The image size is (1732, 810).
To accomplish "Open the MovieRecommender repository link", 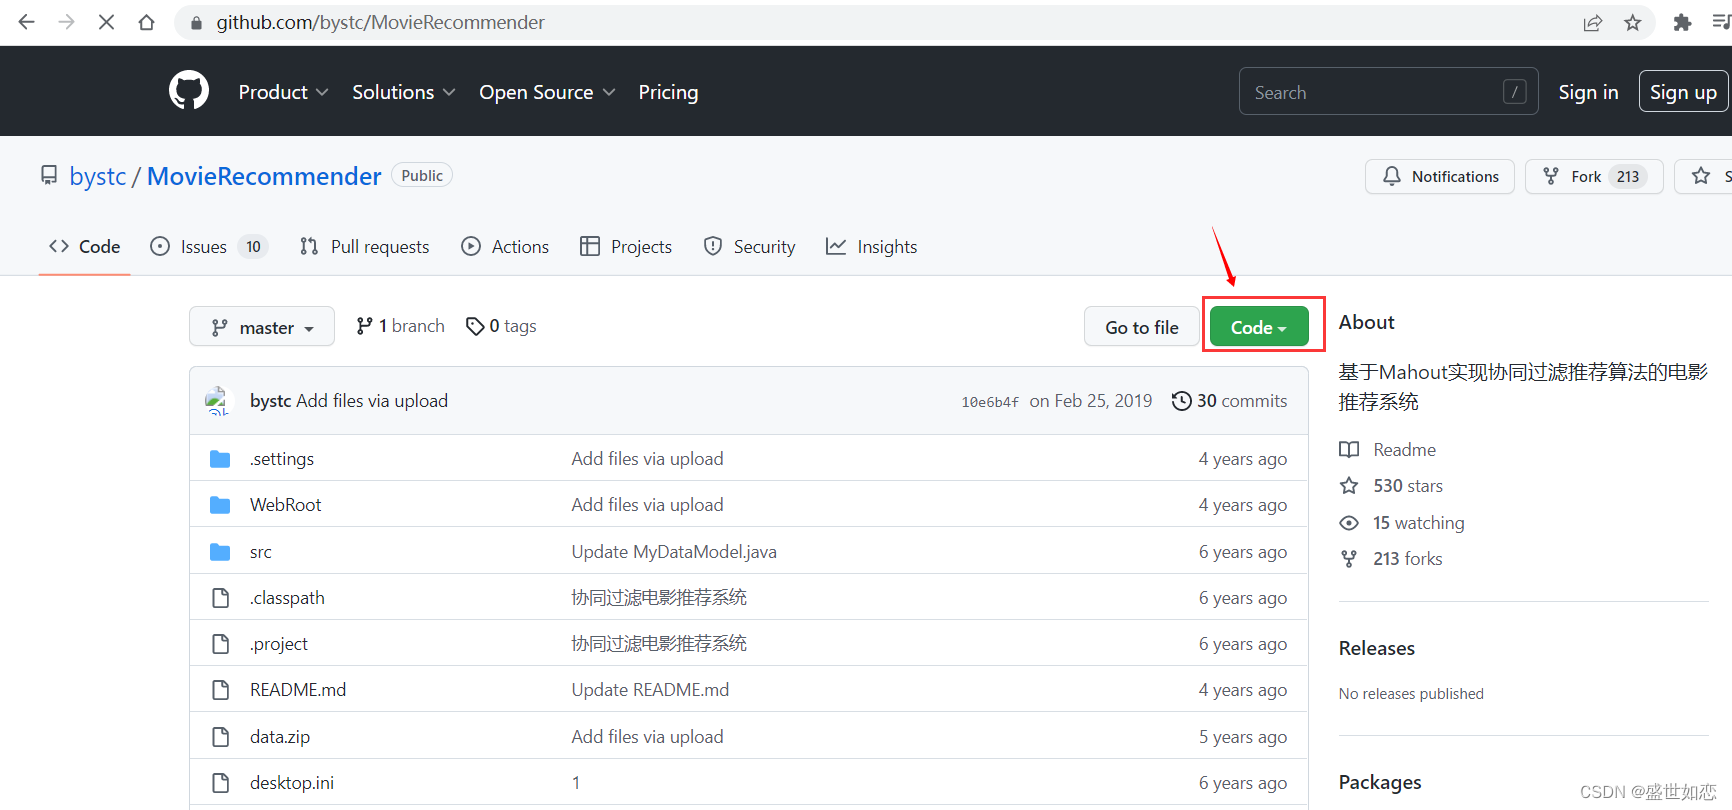I will click(x=264, y=176).
